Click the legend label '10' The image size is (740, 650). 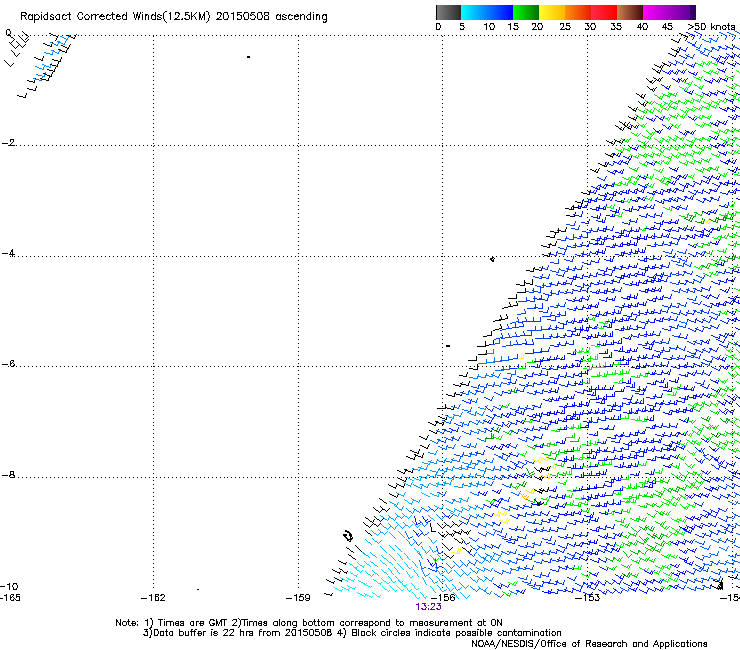(489, 26)
